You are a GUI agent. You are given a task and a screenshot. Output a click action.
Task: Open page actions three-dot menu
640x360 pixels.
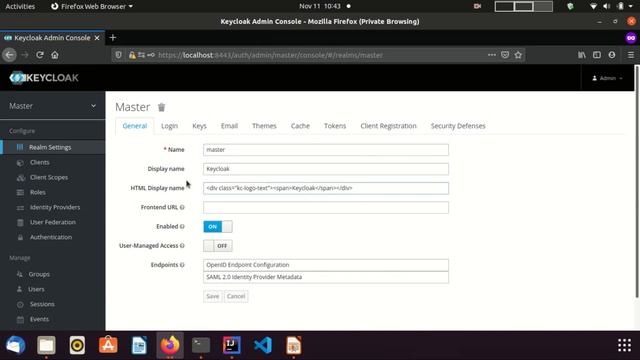[x=491, y=55]
